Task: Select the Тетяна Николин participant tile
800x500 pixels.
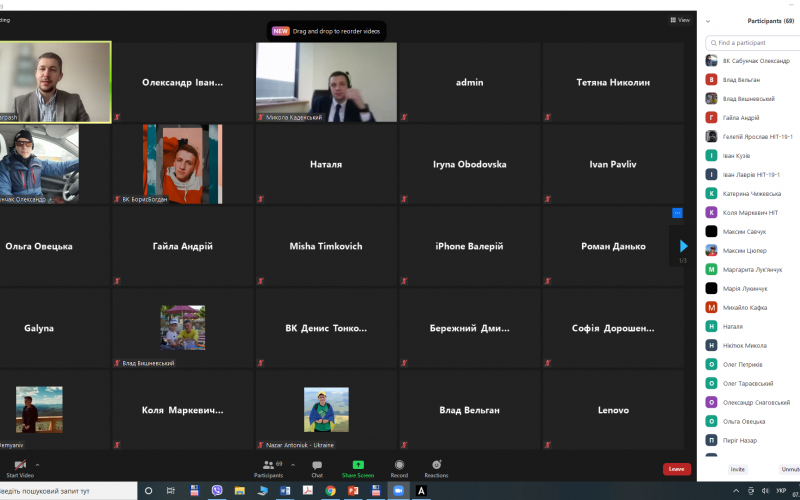Action: tap(613, 82)
